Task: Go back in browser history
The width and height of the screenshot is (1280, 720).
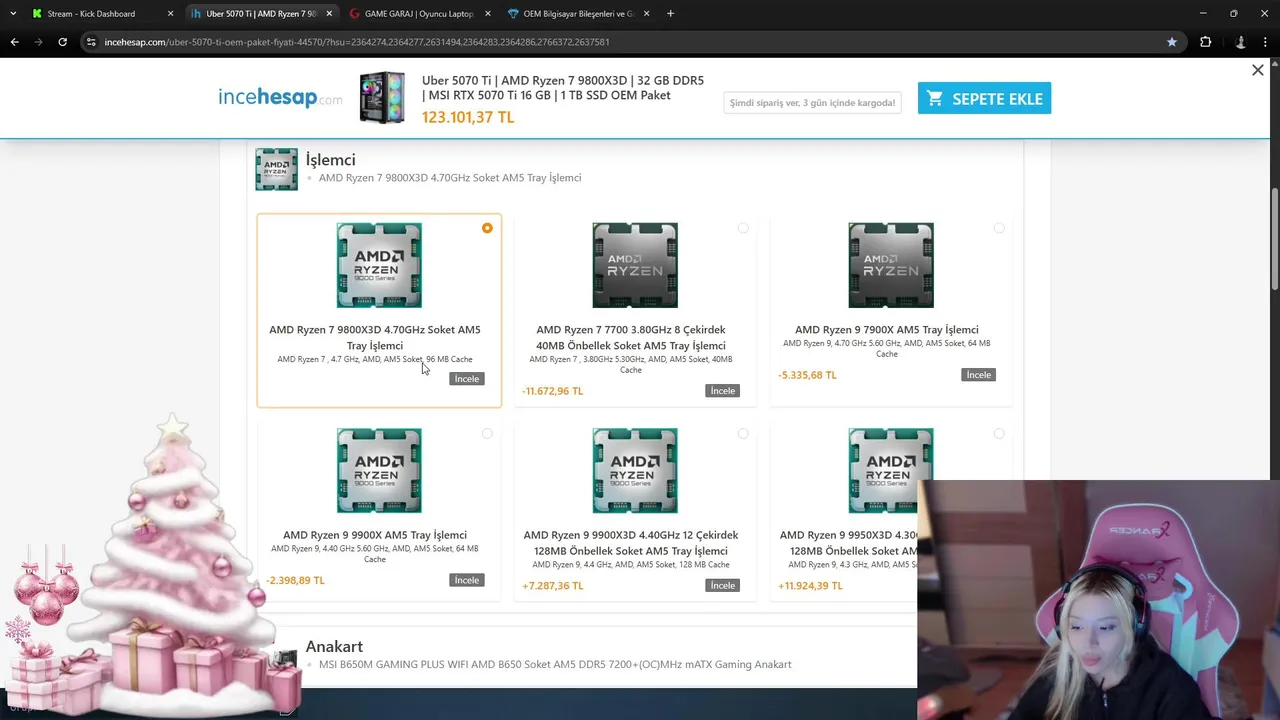Action: coord(14,42)
